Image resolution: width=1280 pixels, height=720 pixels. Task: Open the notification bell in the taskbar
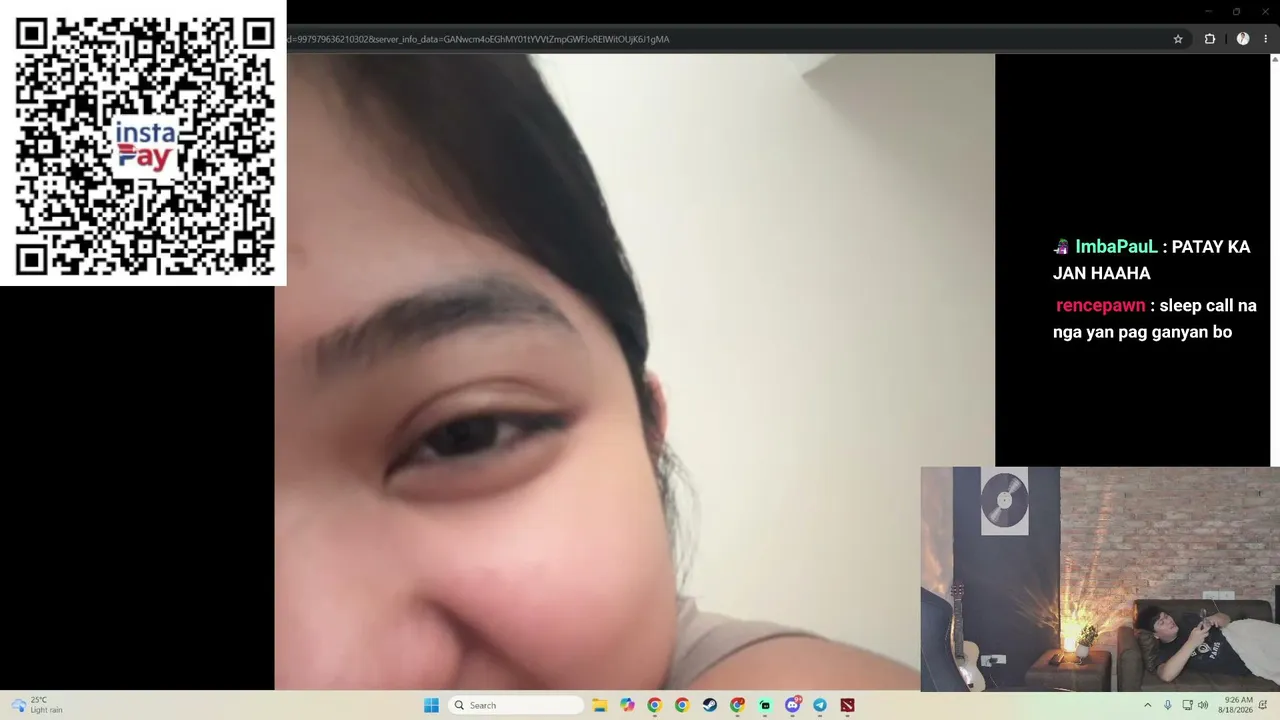click(1263, 705)
